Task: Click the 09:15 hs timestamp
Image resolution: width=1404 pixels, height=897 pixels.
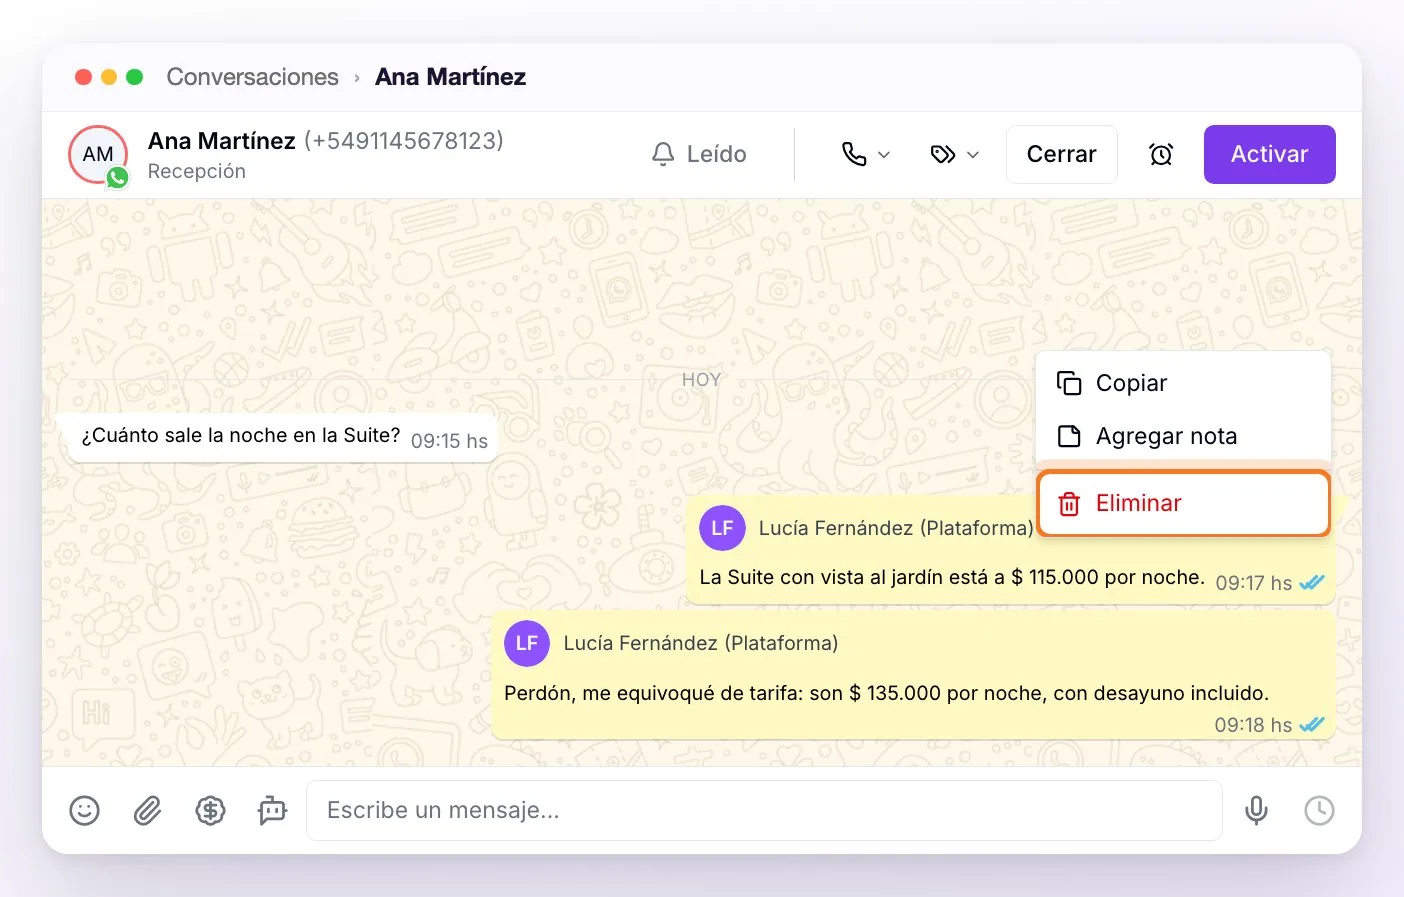Action: pyautogui.click(x=449, y=441)
